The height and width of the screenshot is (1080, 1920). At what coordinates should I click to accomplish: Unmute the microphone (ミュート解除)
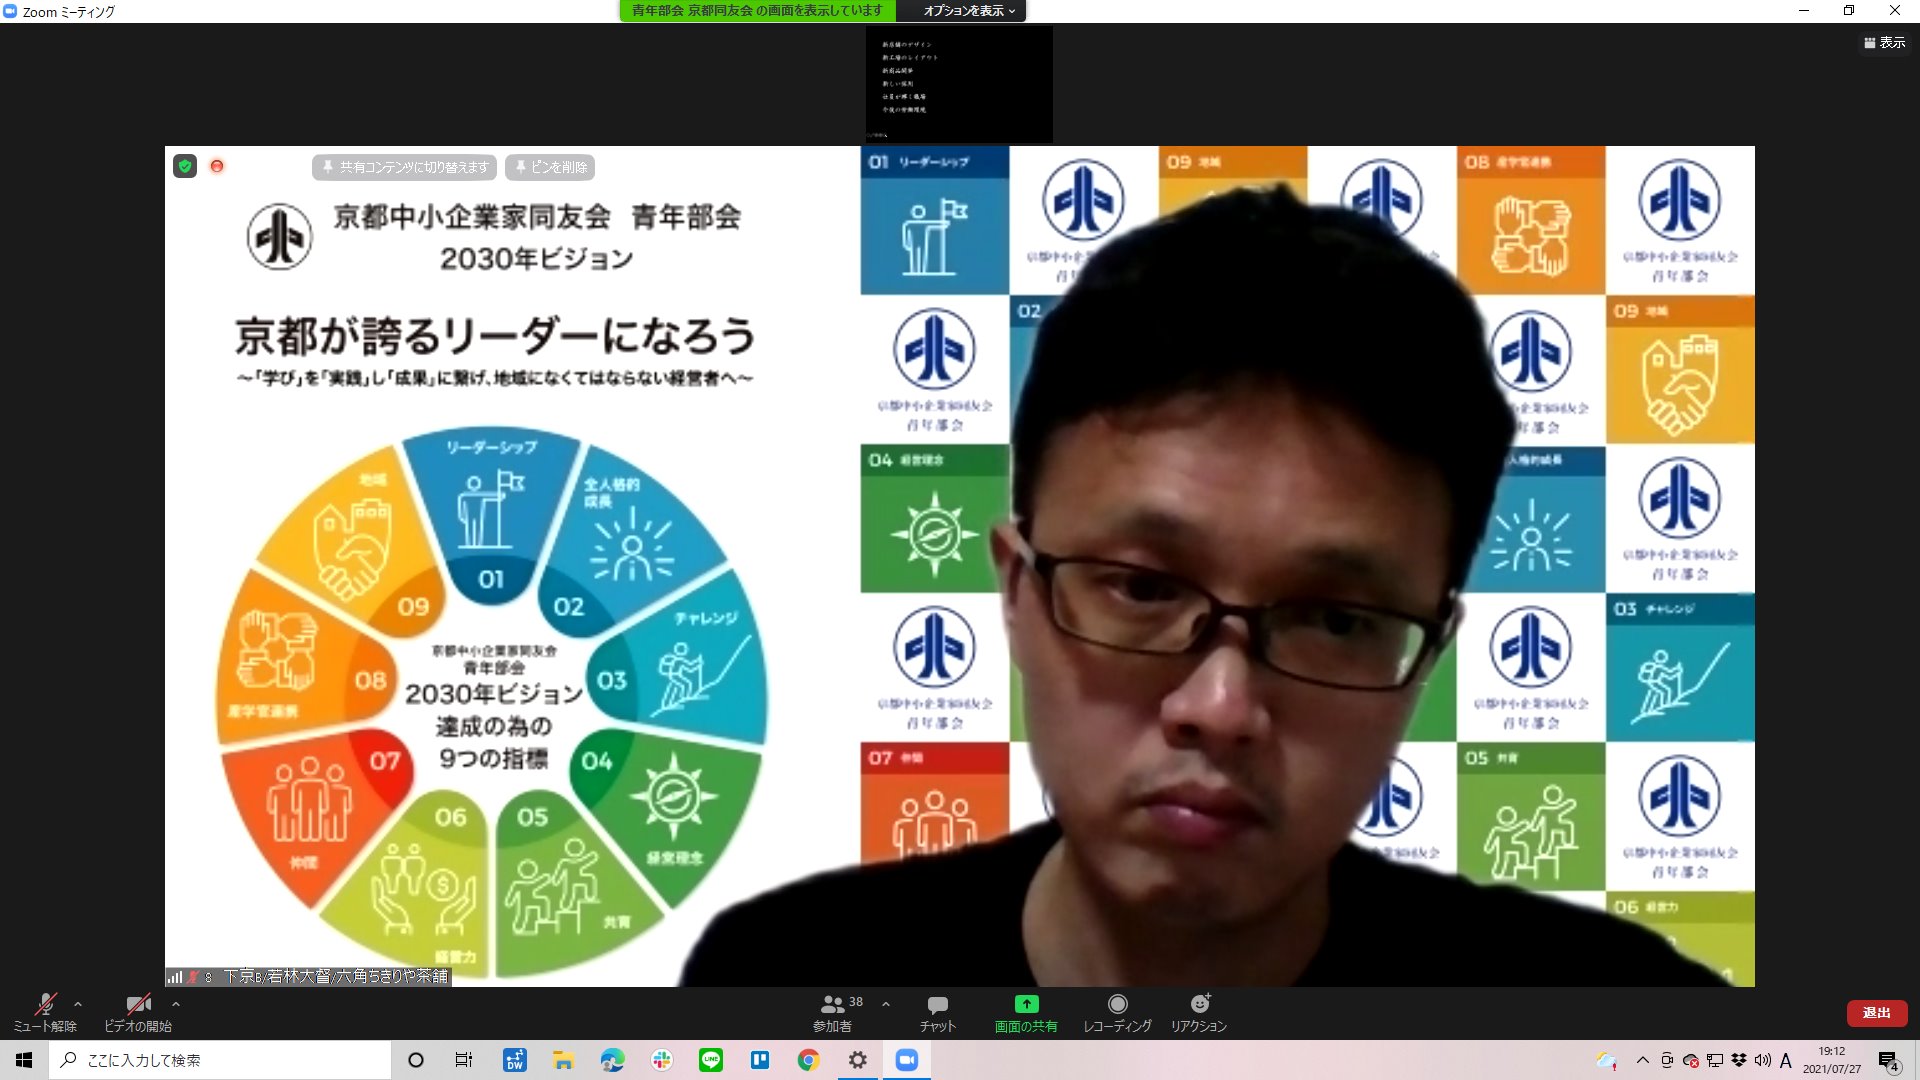point(45,1012)
